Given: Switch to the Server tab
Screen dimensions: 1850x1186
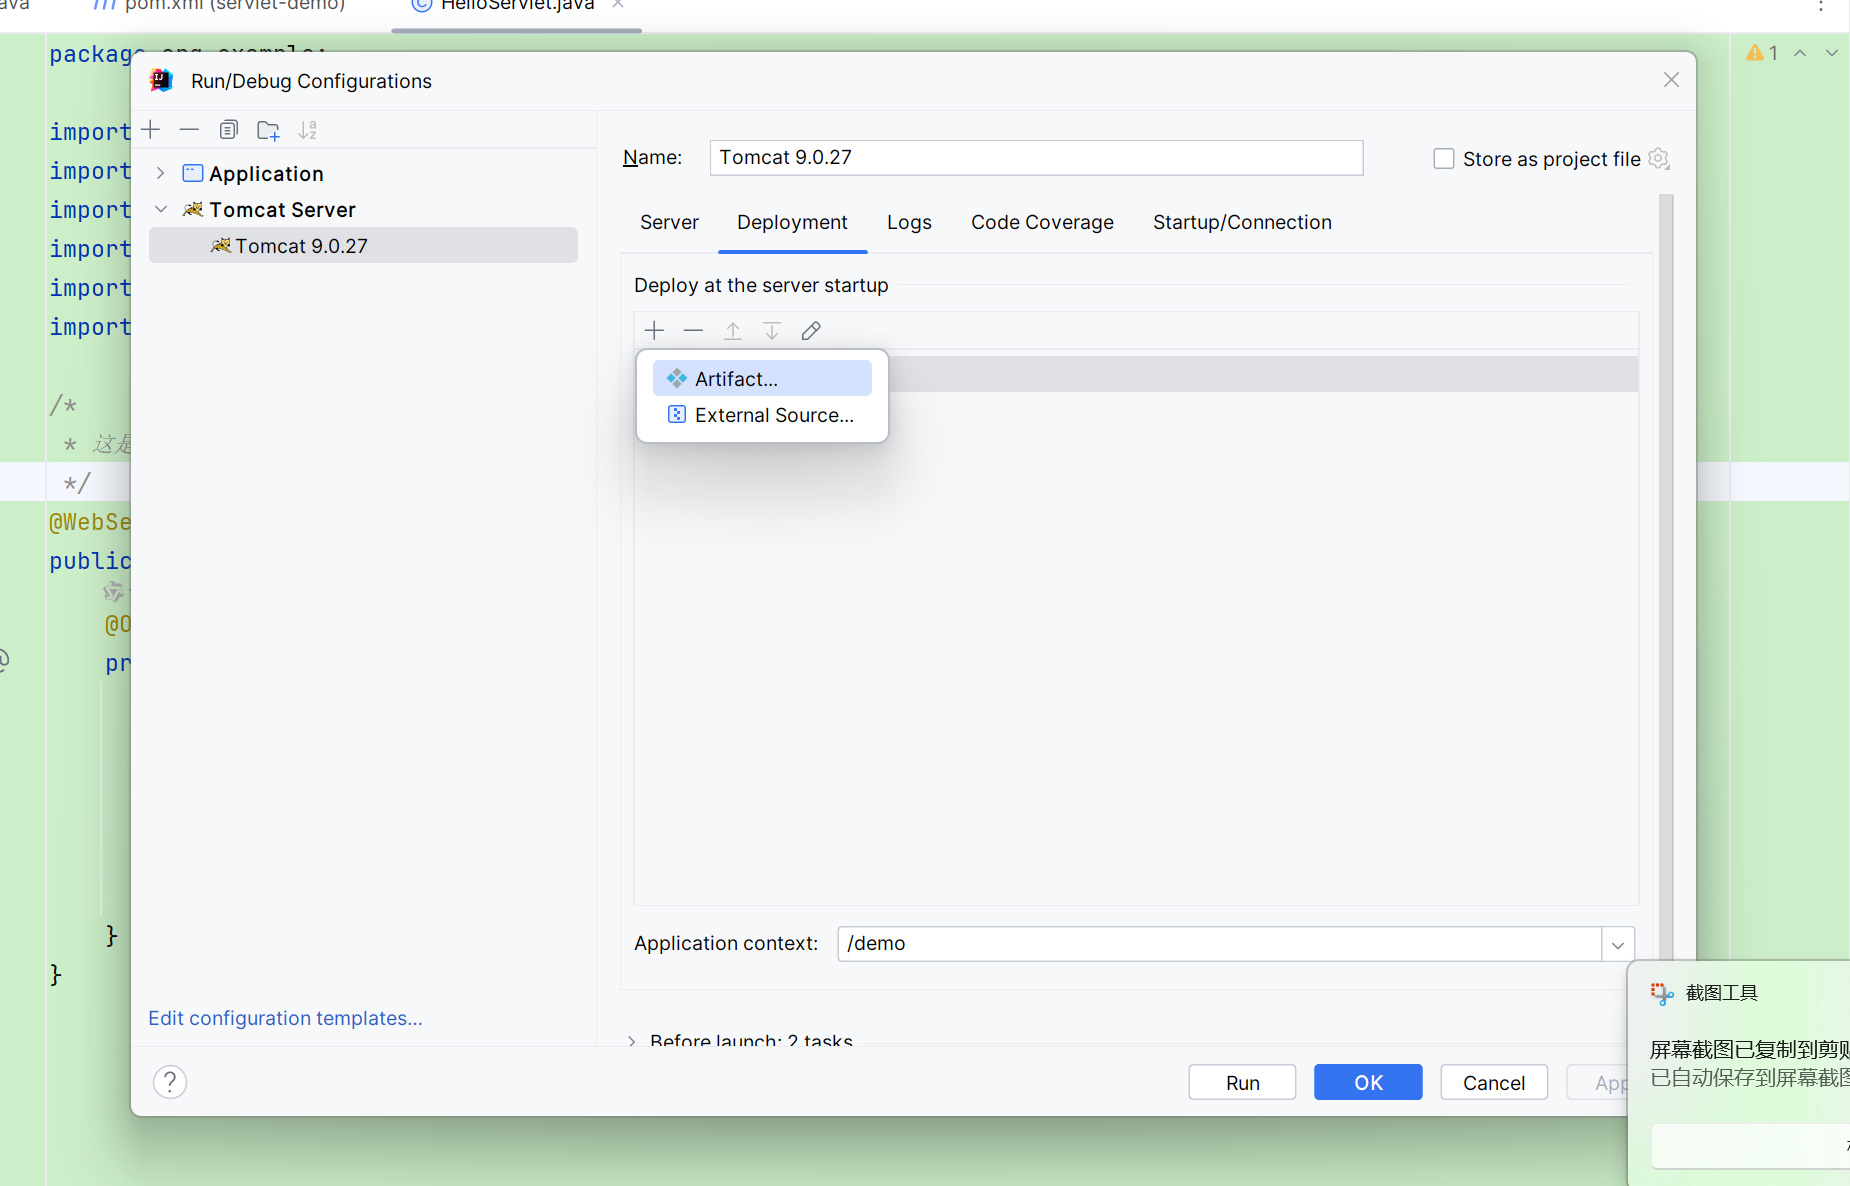Looking at the screenshot, I should (669, 222).
